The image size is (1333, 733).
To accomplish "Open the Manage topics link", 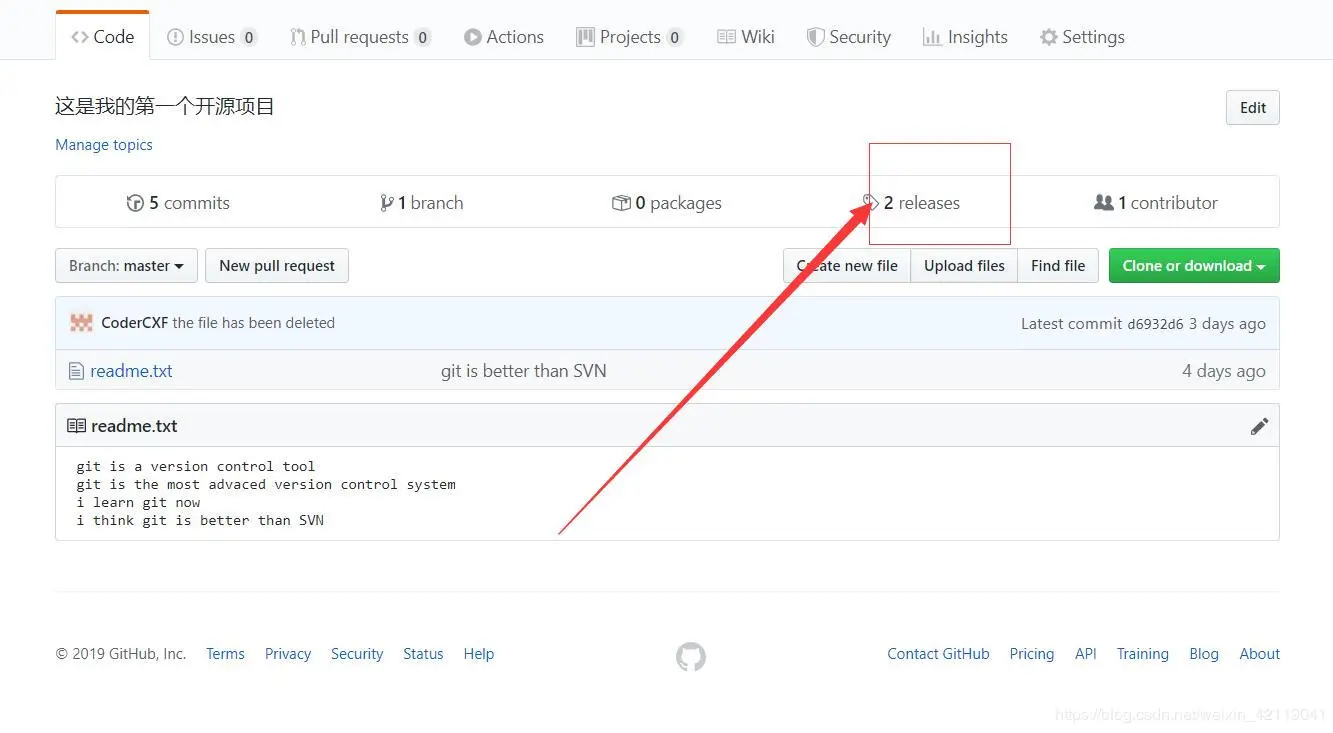I will coord(104,145).
